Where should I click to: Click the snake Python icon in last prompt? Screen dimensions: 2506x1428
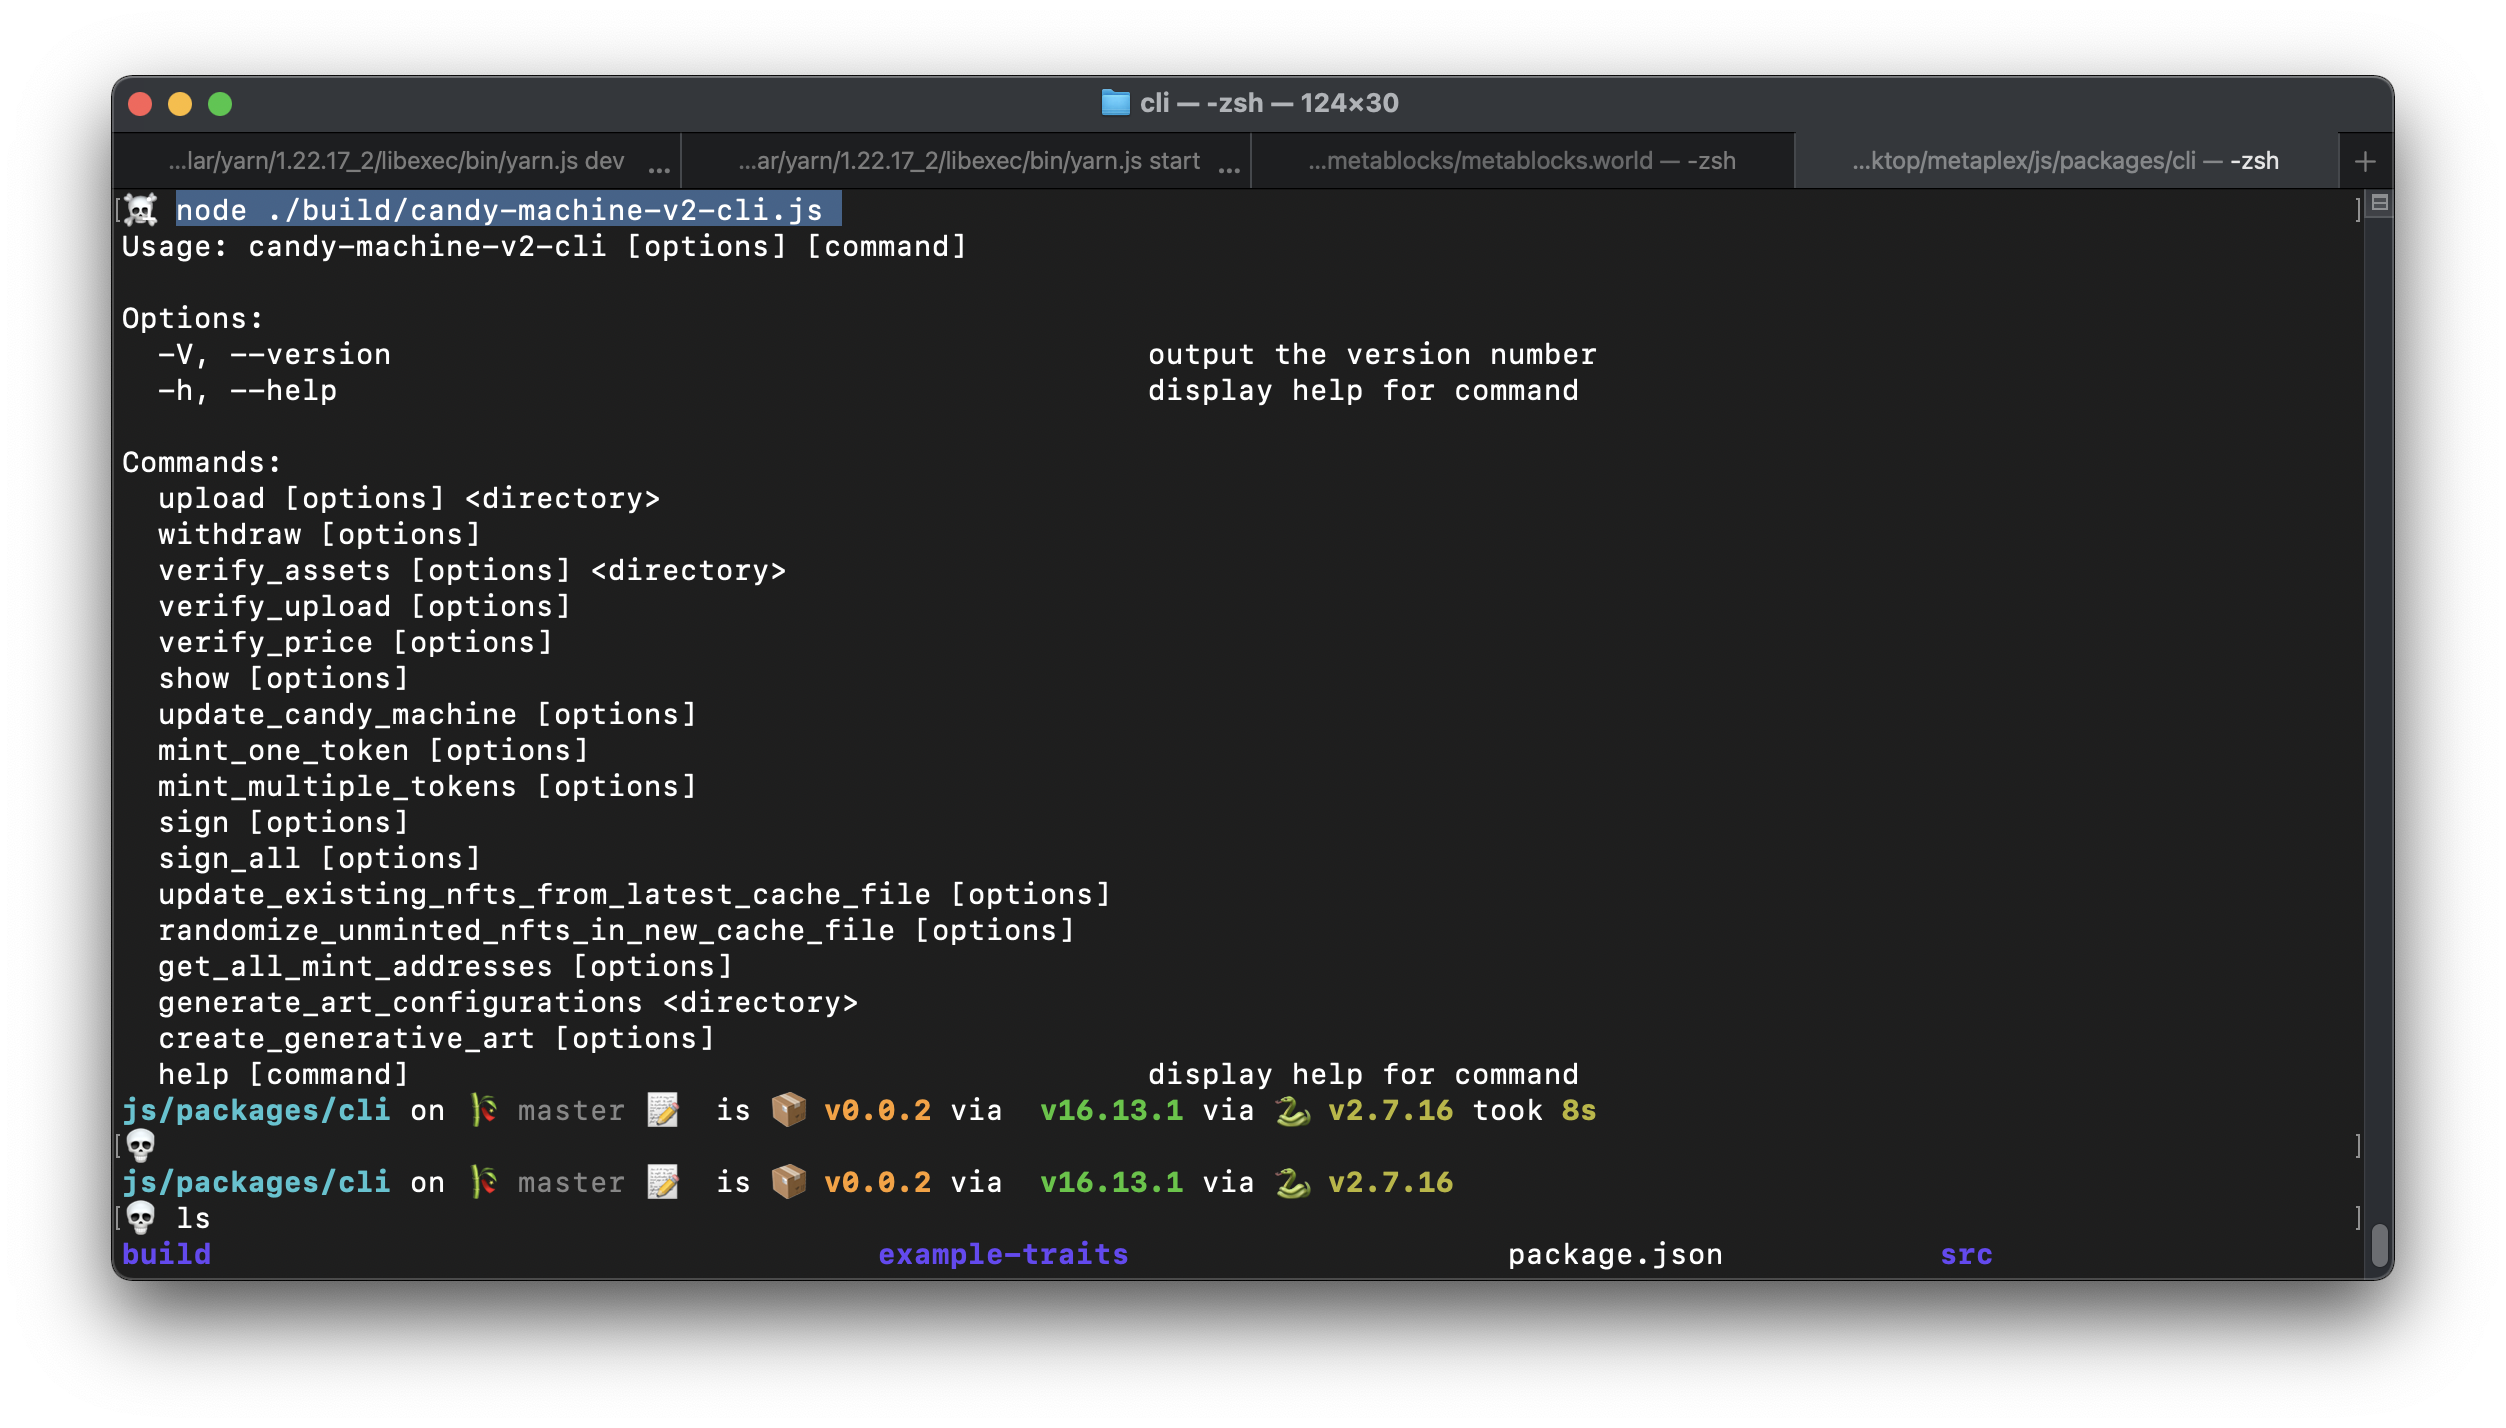click(1292, 1183)
